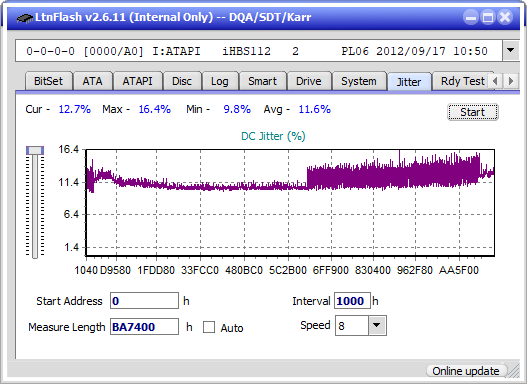Image resolution: width=527 pixels, height=384 pixels.
Task: Switch to the Smart tab
Action: (x=262, y=81)
